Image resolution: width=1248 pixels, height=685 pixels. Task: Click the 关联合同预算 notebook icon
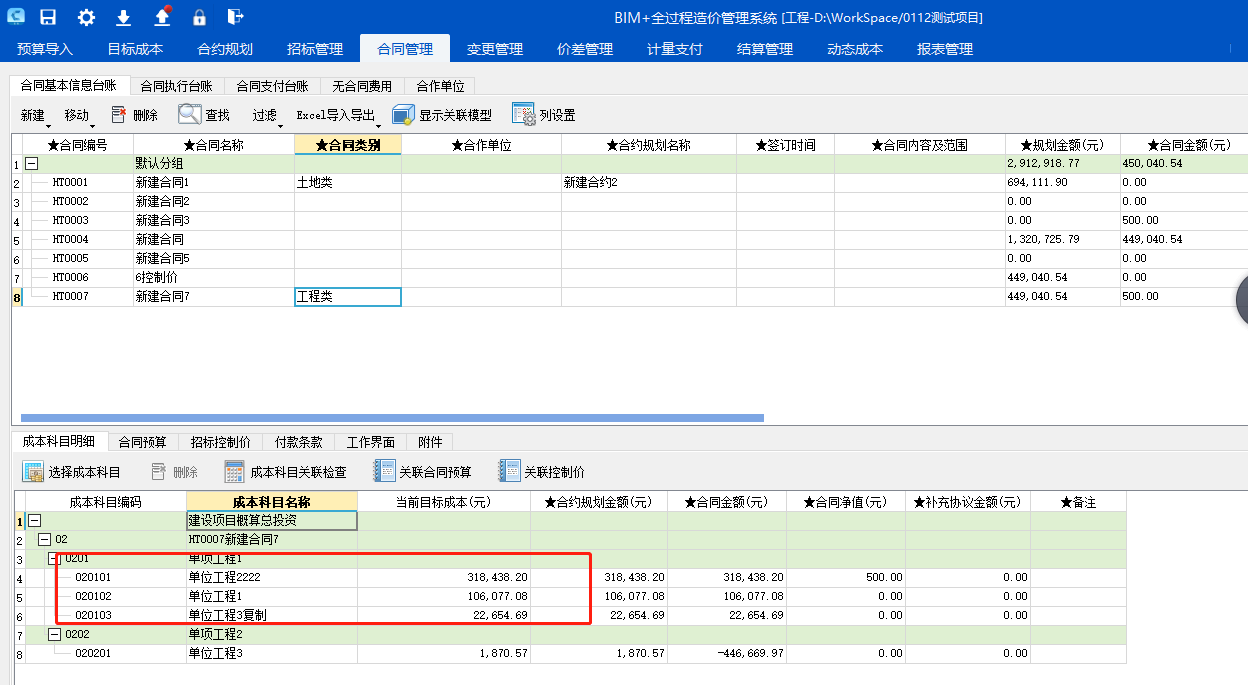[x=384, y=472]
